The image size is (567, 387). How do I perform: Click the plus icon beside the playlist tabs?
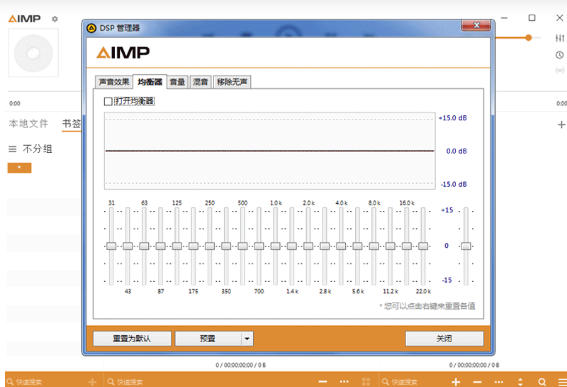pyautogui.click(x=561, y=125)
